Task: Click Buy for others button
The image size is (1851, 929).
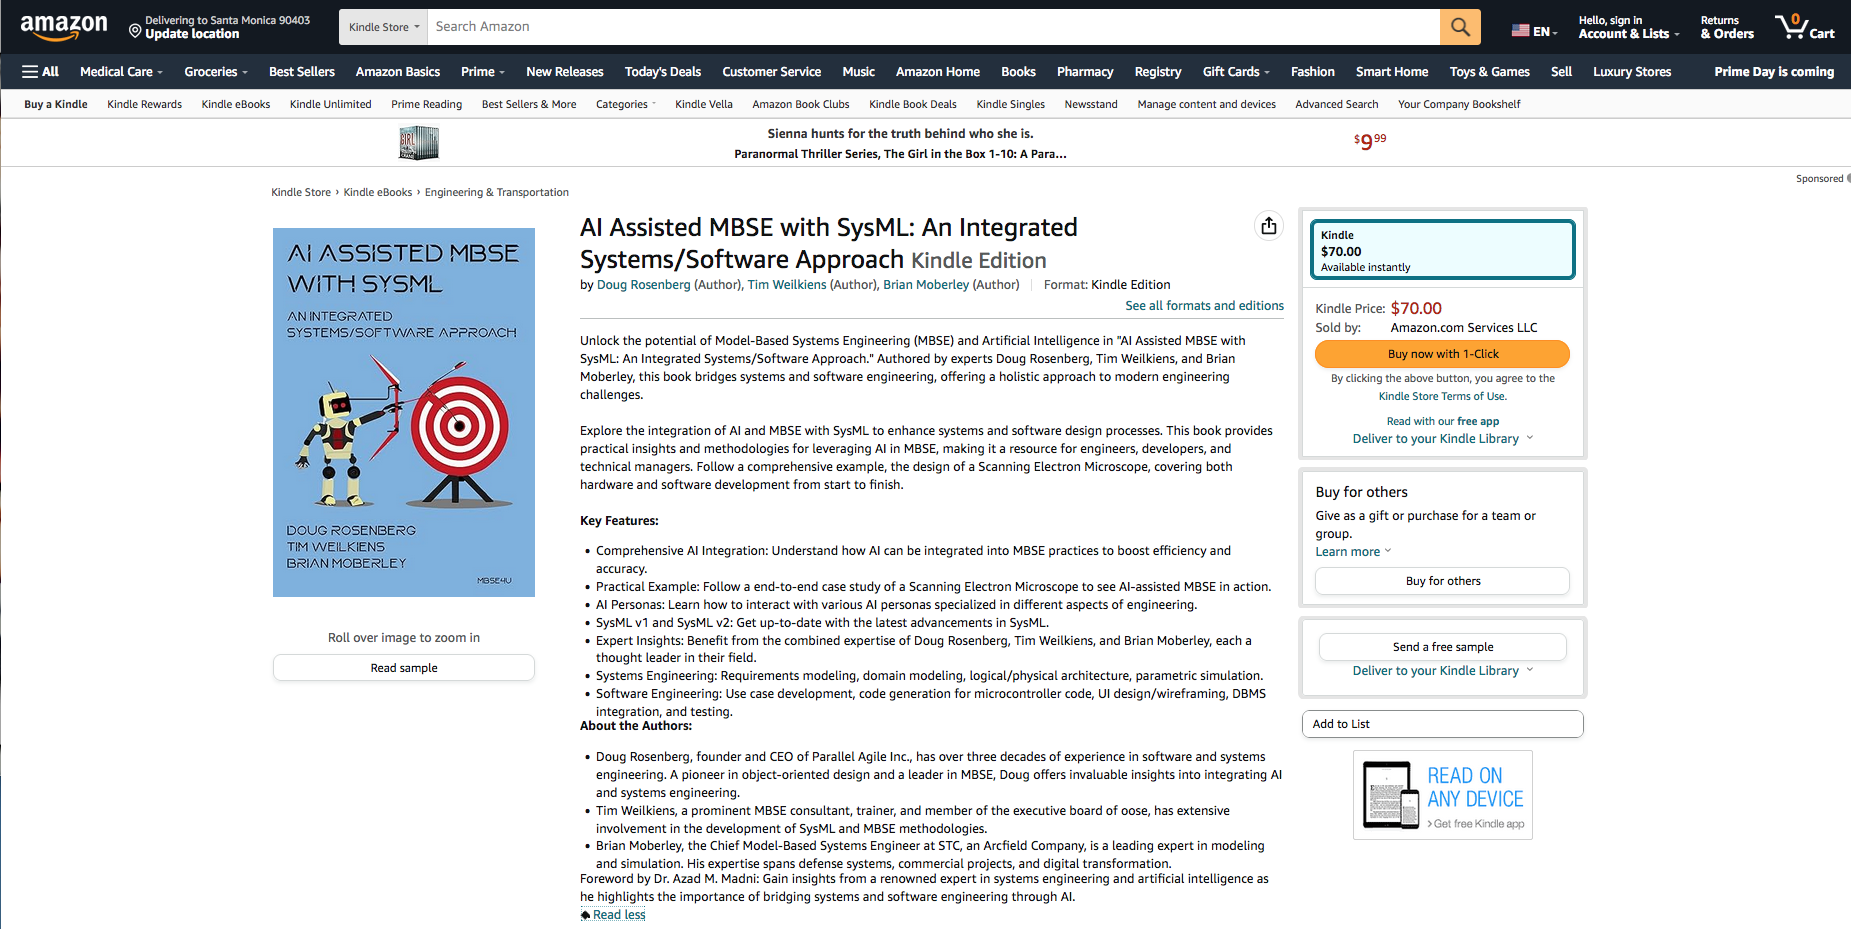Action: click(x=1443, y=581)
